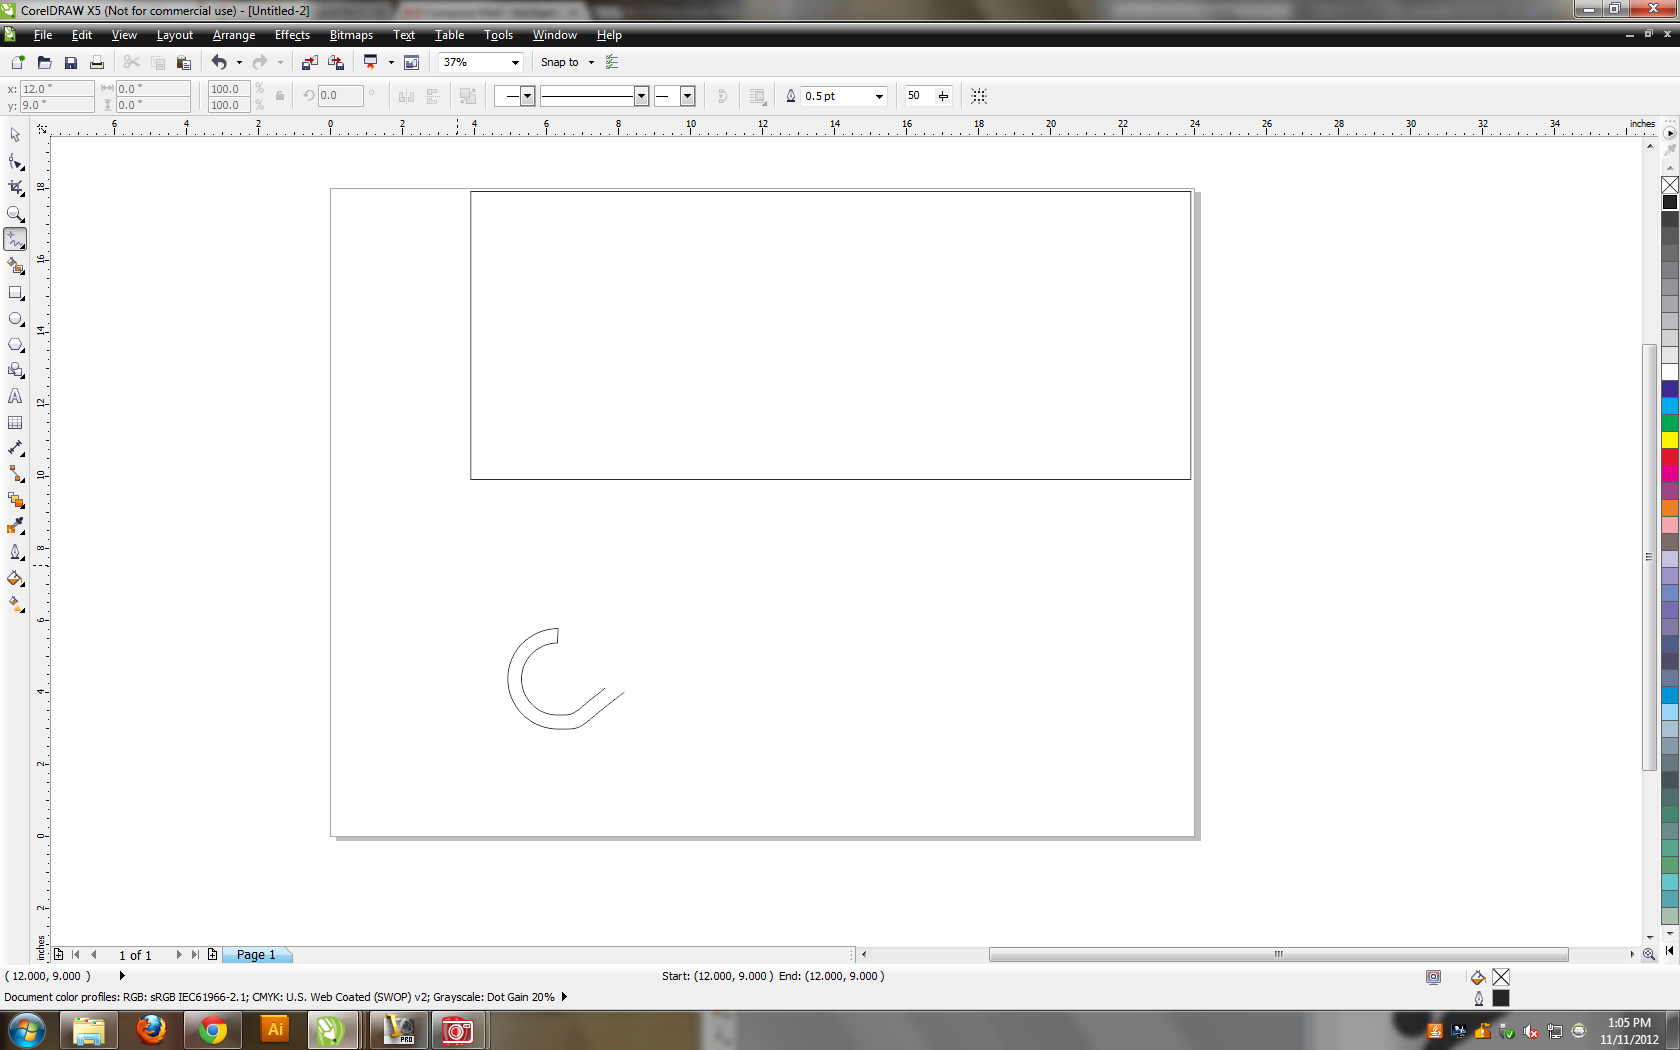Screen dimensions: 1680x1050
Task: Open the Tools menu
Action: coord(498,35)
